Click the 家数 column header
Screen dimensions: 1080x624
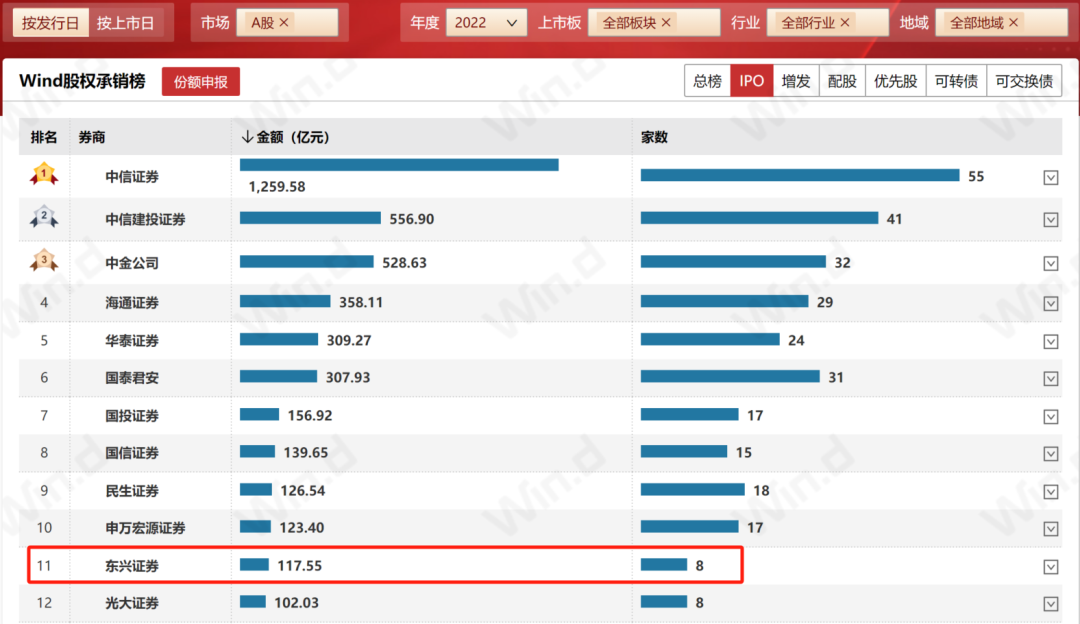654,137
